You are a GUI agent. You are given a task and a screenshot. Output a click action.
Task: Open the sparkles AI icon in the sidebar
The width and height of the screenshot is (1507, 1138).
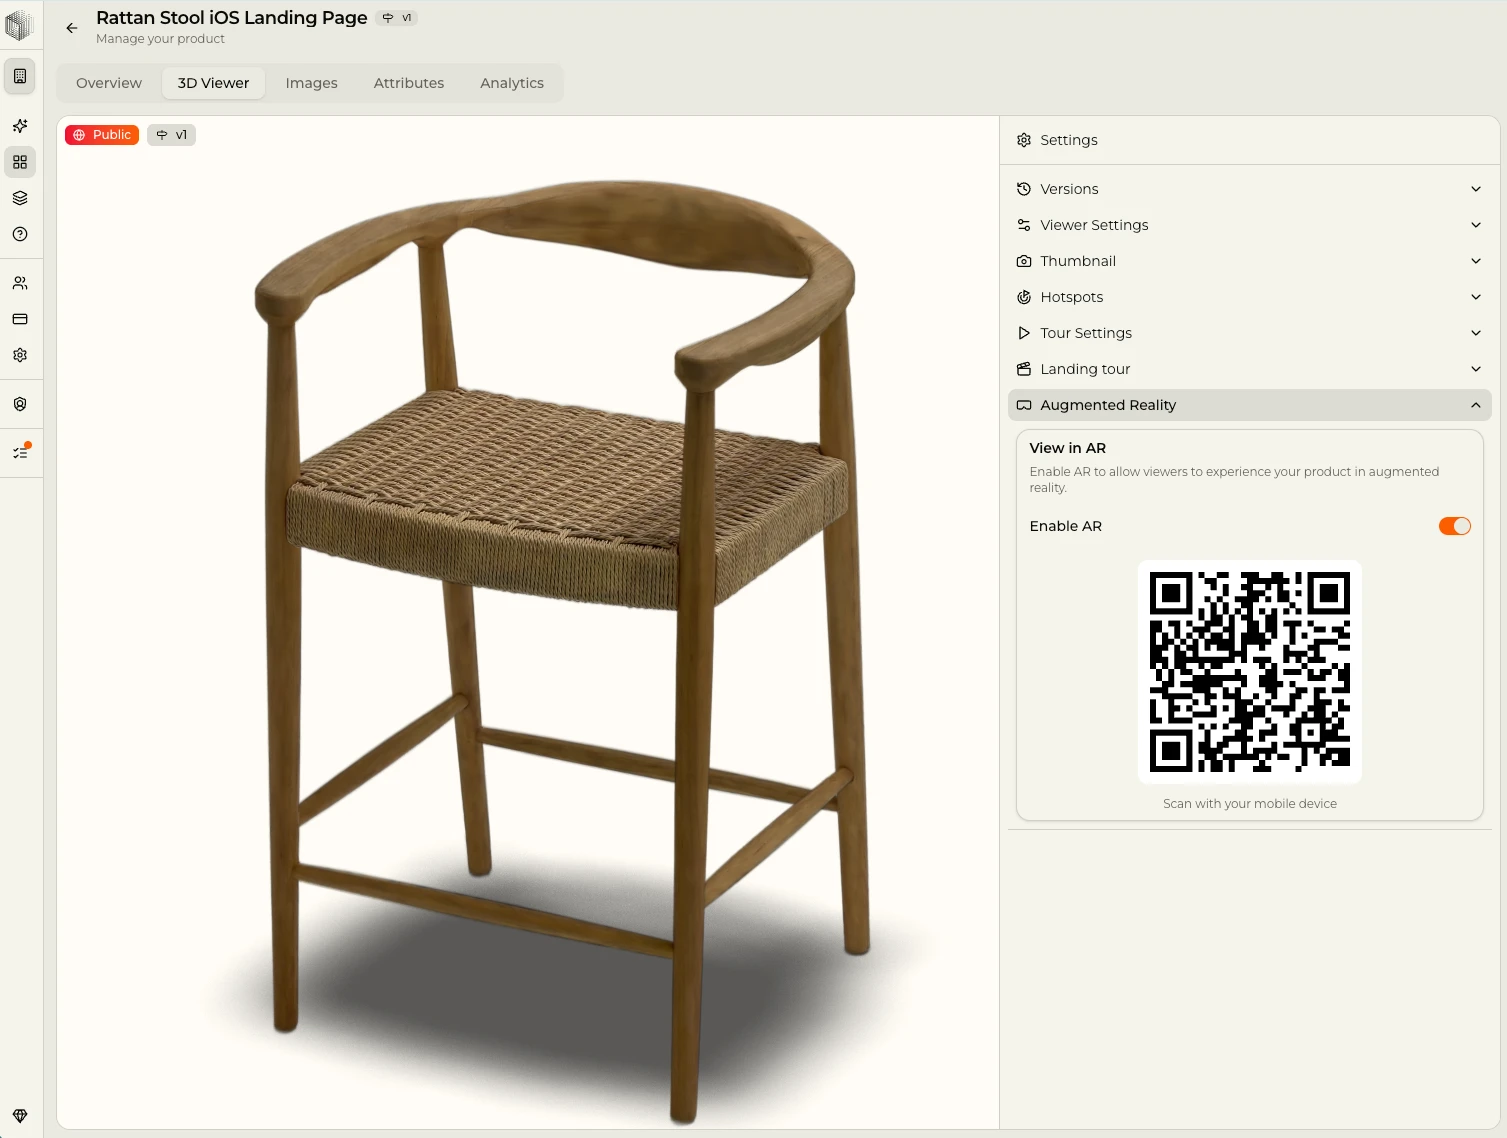click(x=20, y=126)
